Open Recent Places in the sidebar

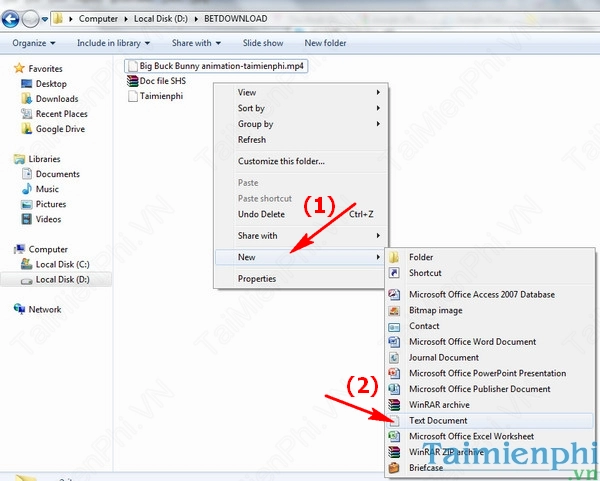coord(62,114)
